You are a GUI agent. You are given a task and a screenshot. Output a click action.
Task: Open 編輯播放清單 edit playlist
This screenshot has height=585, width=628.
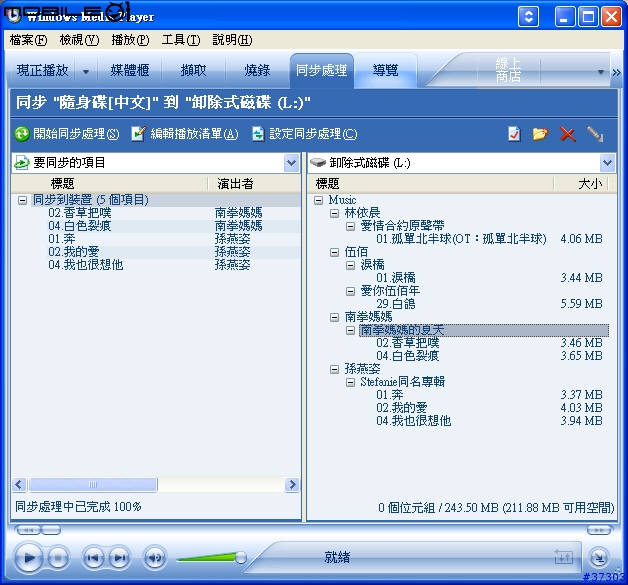tap(185, 134)
